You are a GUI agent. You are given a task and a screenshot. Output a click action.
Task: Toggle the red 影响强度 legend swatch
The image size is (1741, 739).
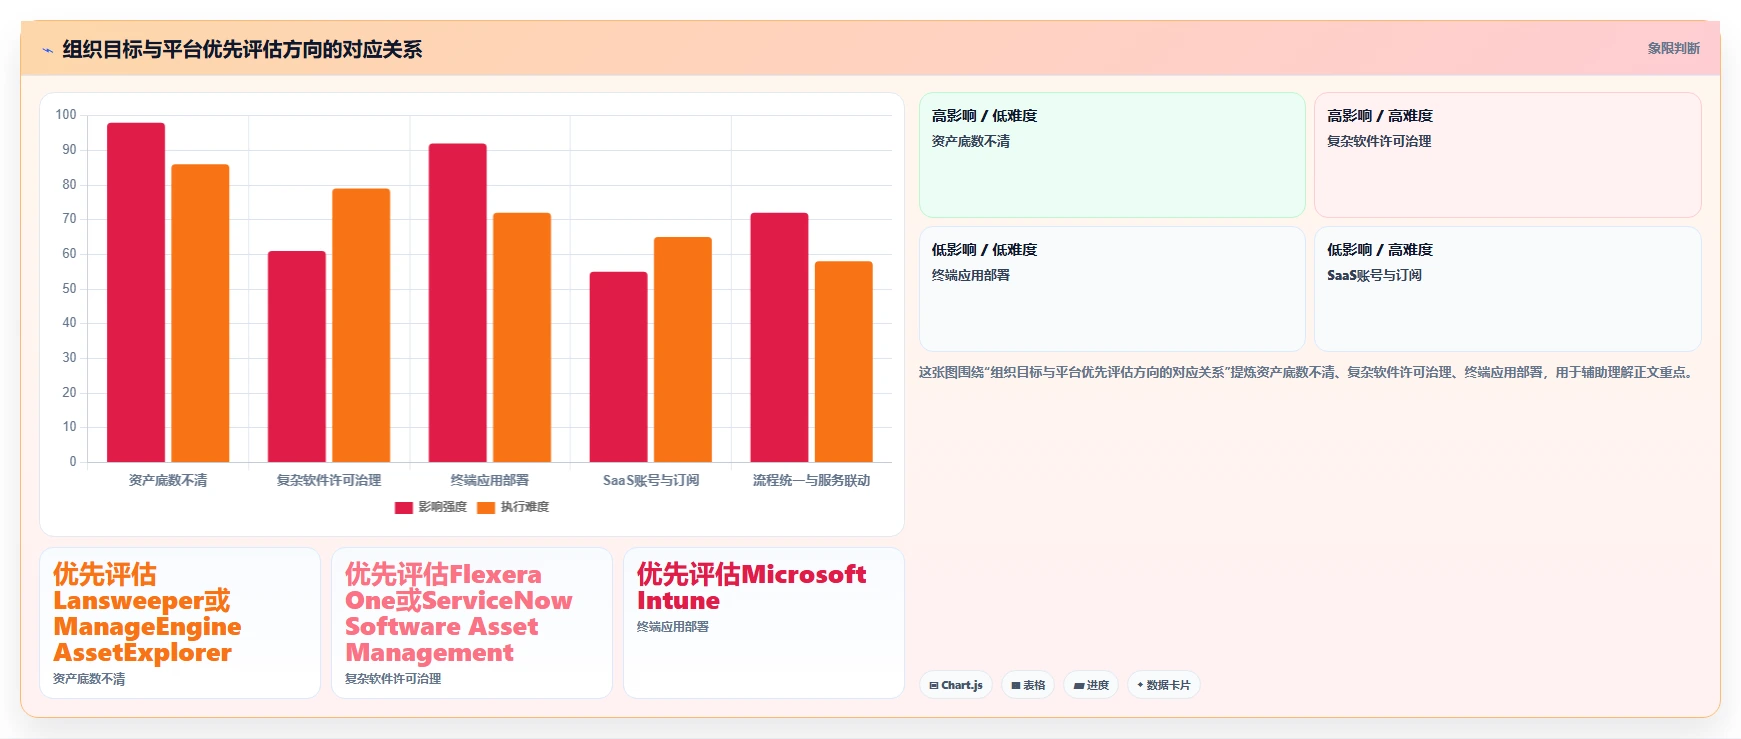point(403,507)
